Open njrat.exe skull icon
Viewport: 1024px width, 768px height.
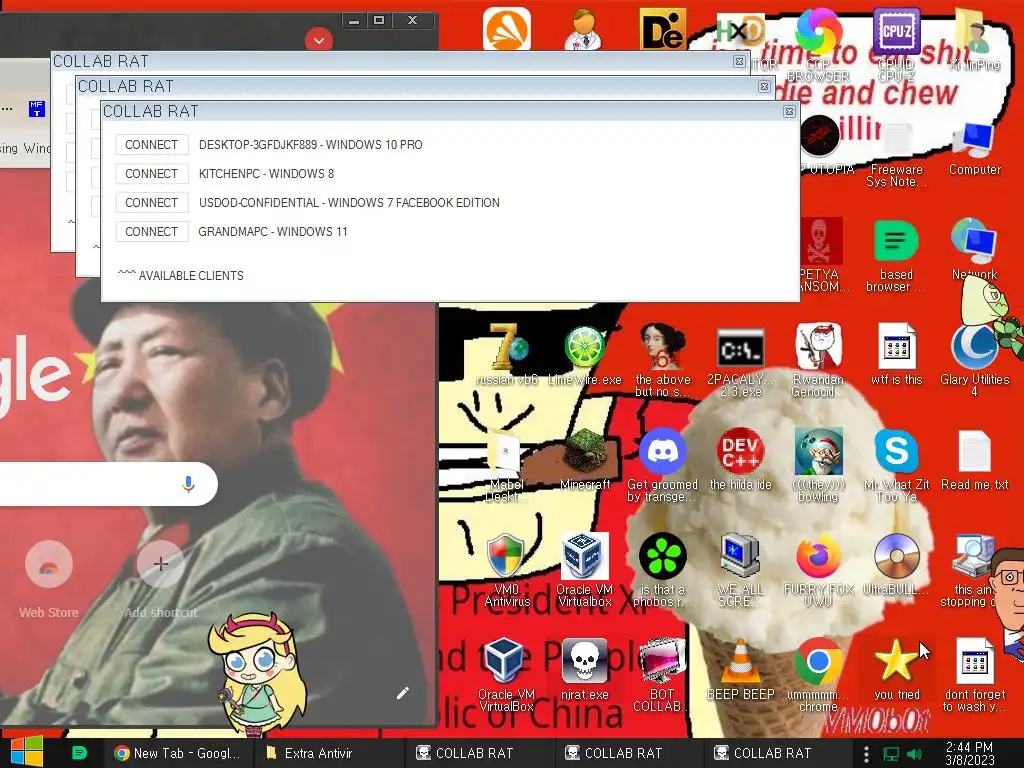coord(584,669)
